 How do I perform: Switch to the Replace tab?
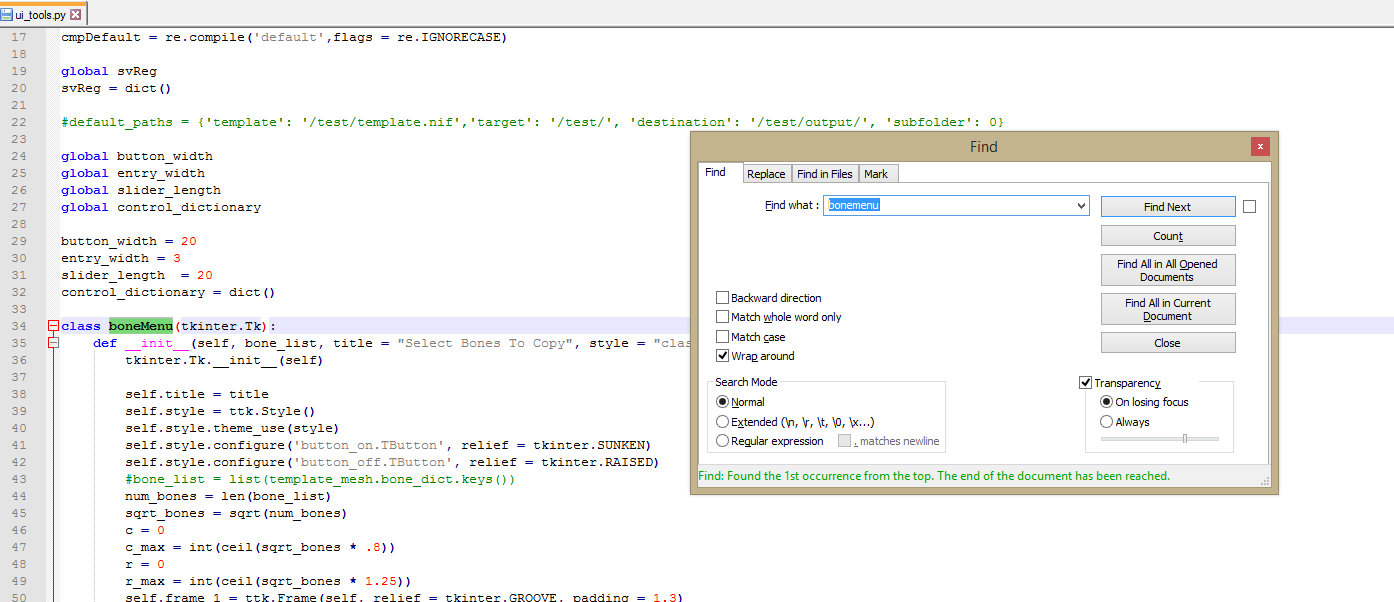pos(766,174)
